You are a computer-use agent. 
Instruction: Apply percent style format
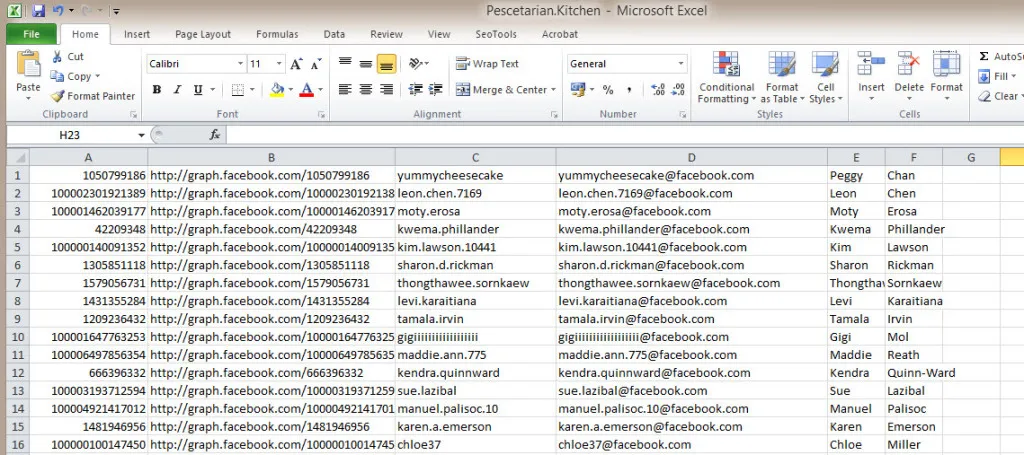608,89
